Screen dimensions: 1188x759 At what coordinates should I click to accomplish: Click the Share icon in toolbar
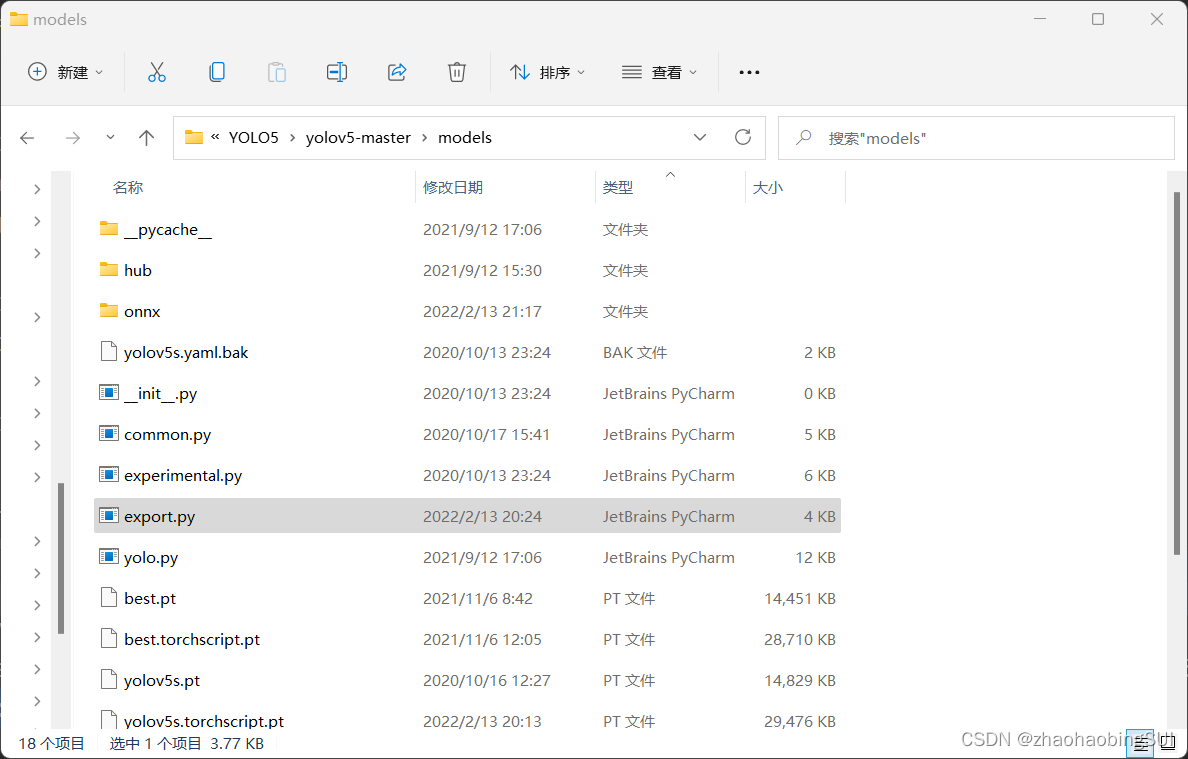coord(397,72)
